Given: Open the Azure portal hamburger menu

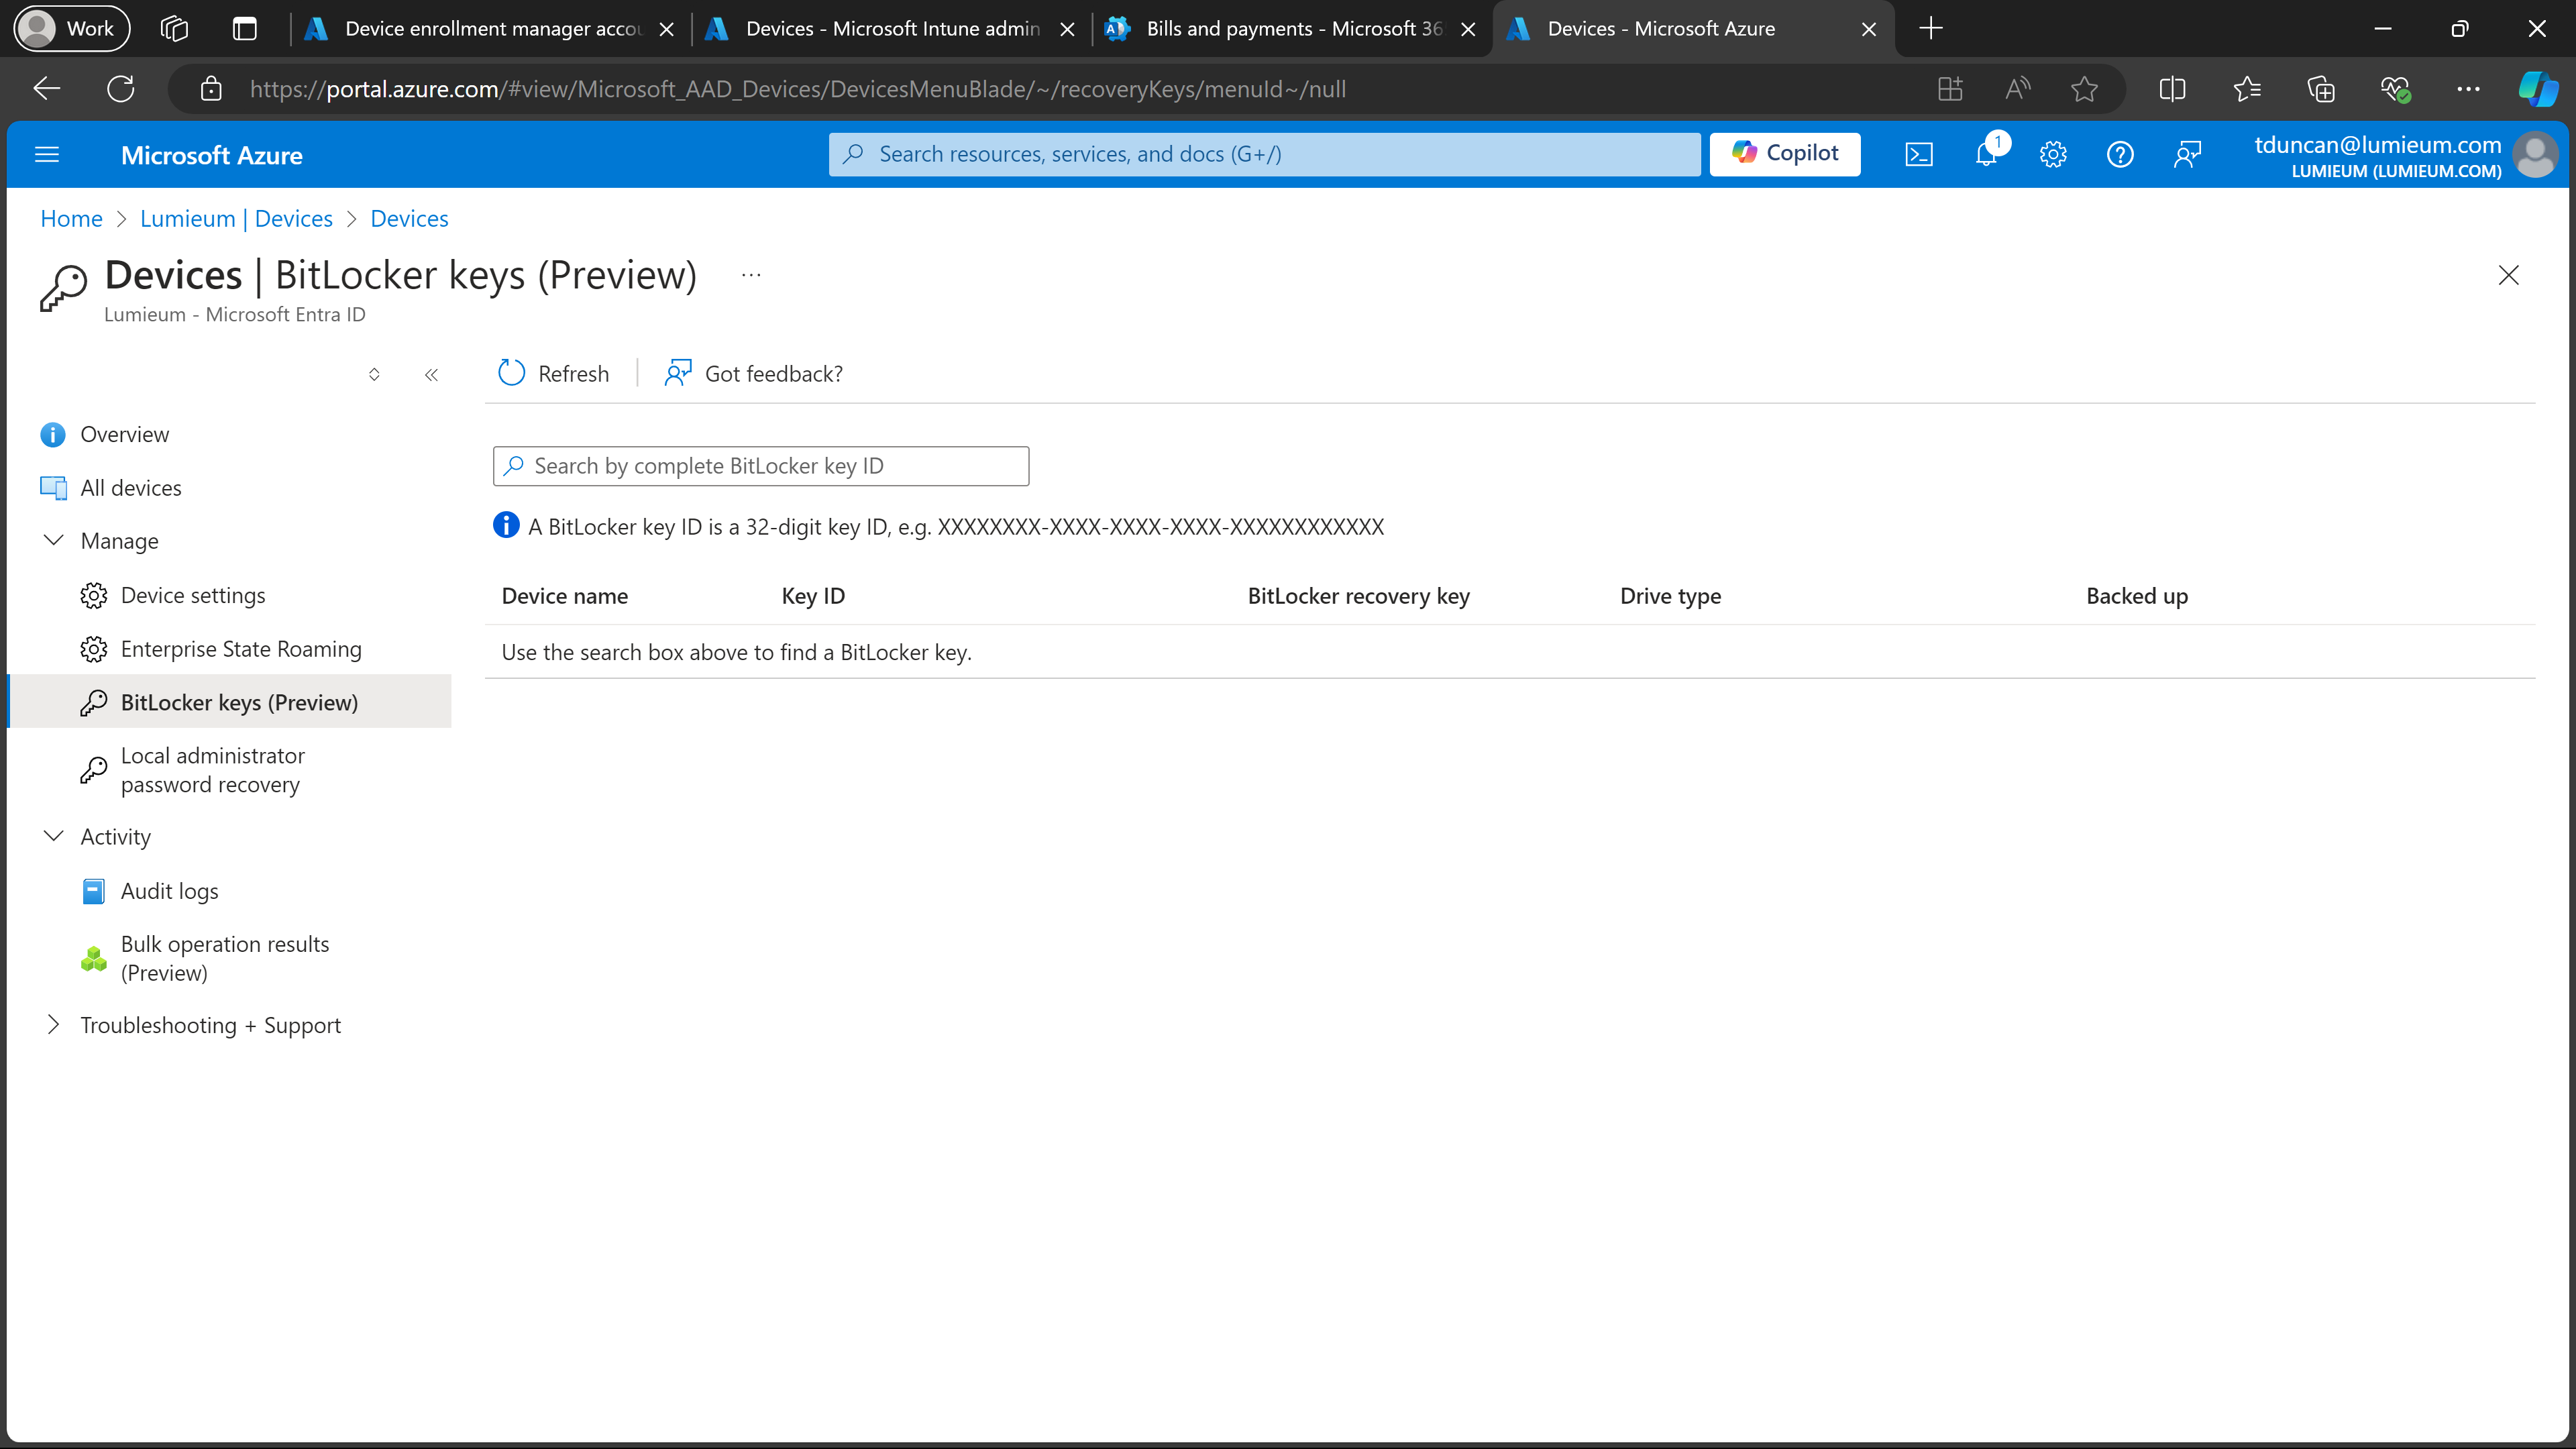Looking at the screenshot, I should [47, 154].
